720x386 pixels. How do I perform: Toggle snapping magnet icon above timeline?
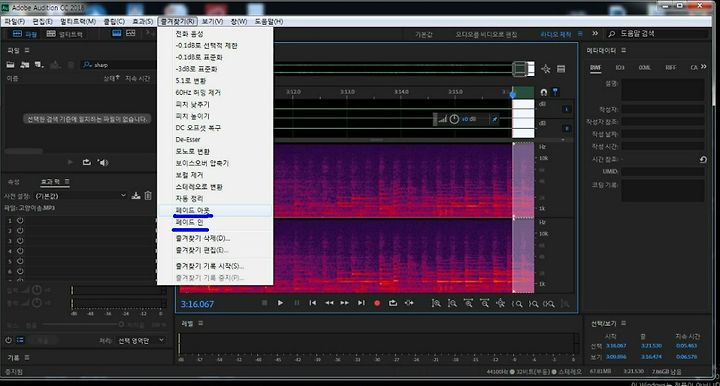tap(544, 92)
